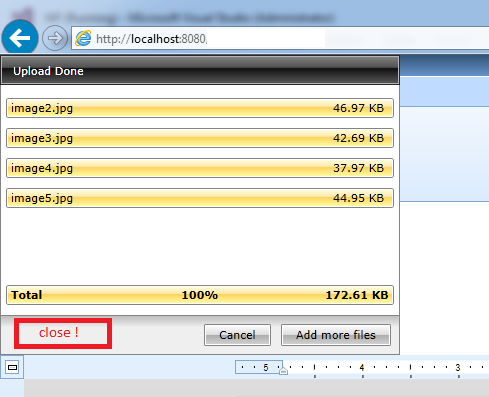Click the Cancel button
Image resolution: width=489 pixels, height=397 pixels.
click(x=237, y=335)
